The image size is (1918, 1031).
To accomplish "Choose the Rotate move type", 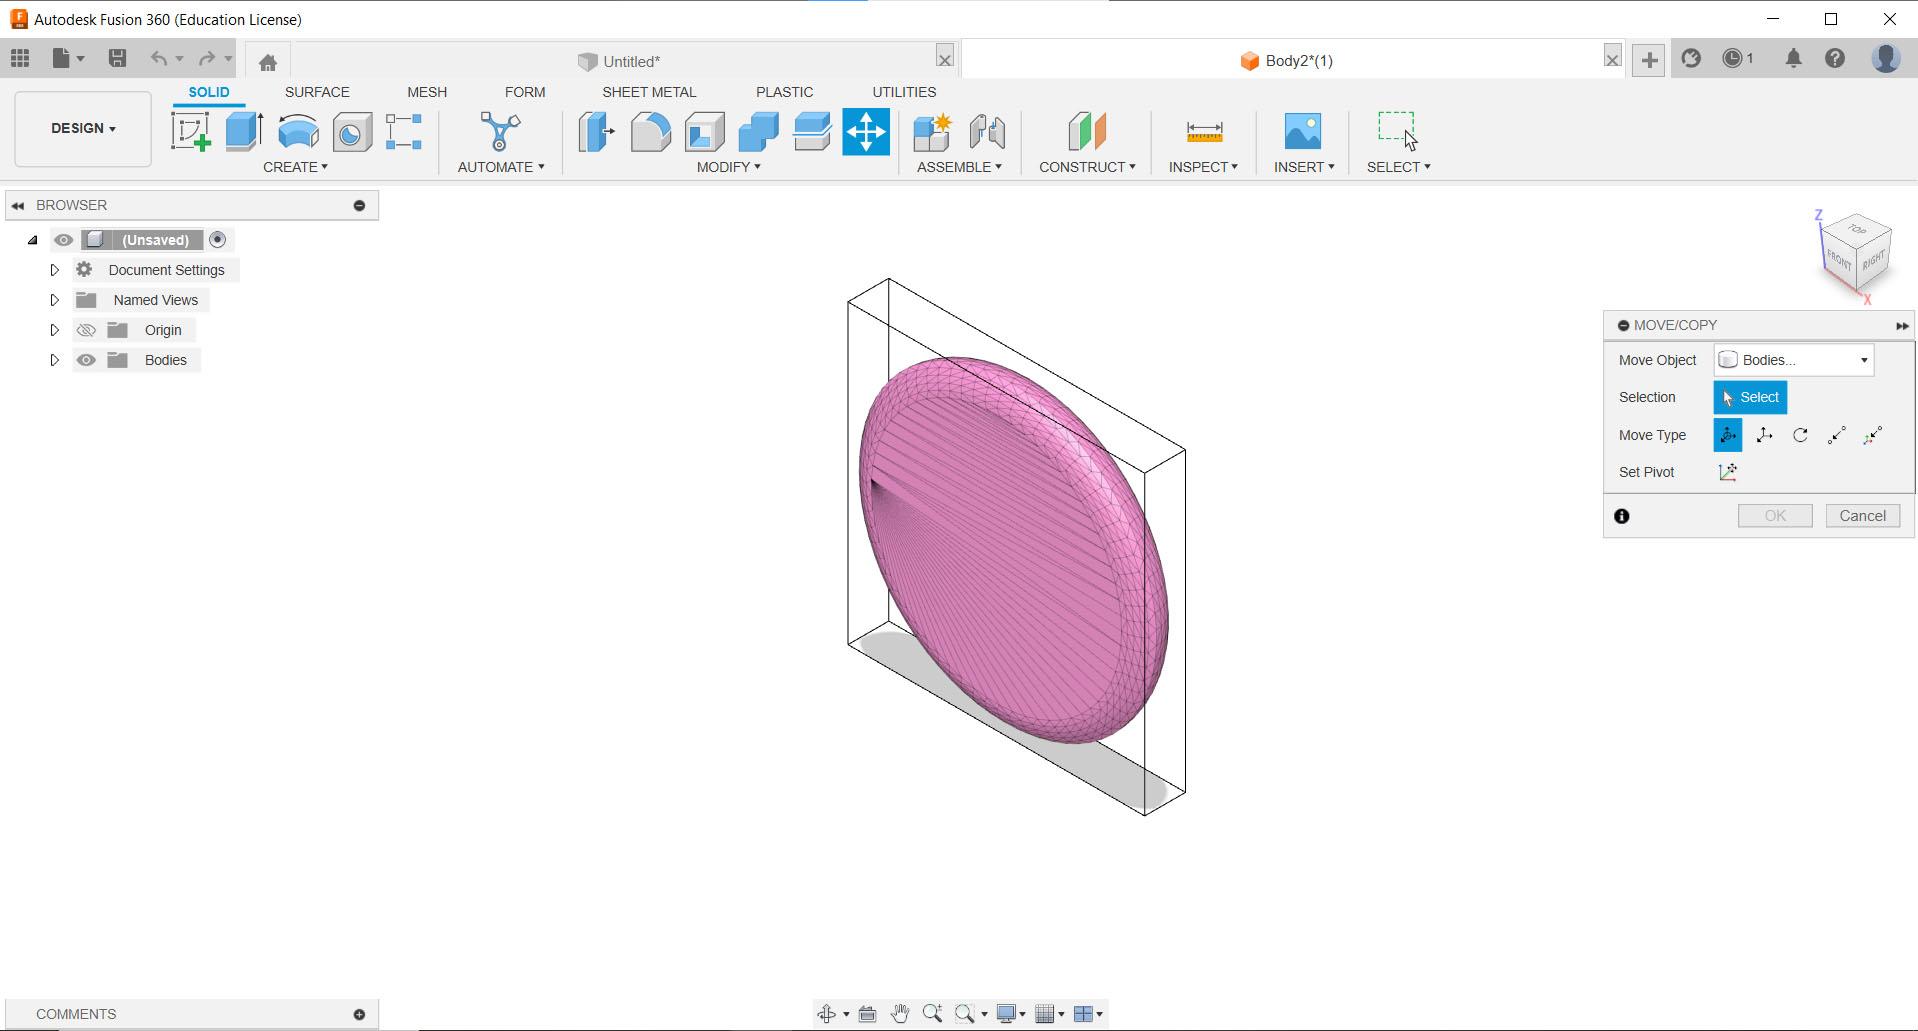I will click(x=1800, y=435).
